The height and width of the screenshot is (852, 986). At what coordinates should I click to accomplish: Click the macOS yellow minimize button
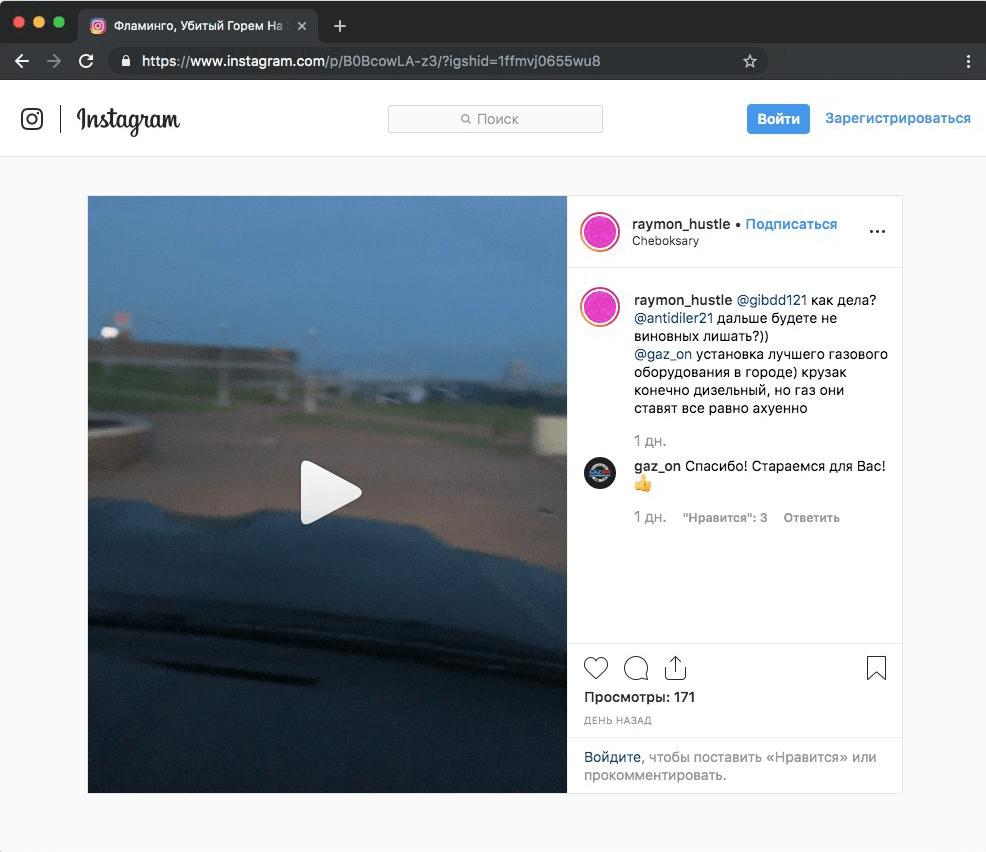[39, 23]
